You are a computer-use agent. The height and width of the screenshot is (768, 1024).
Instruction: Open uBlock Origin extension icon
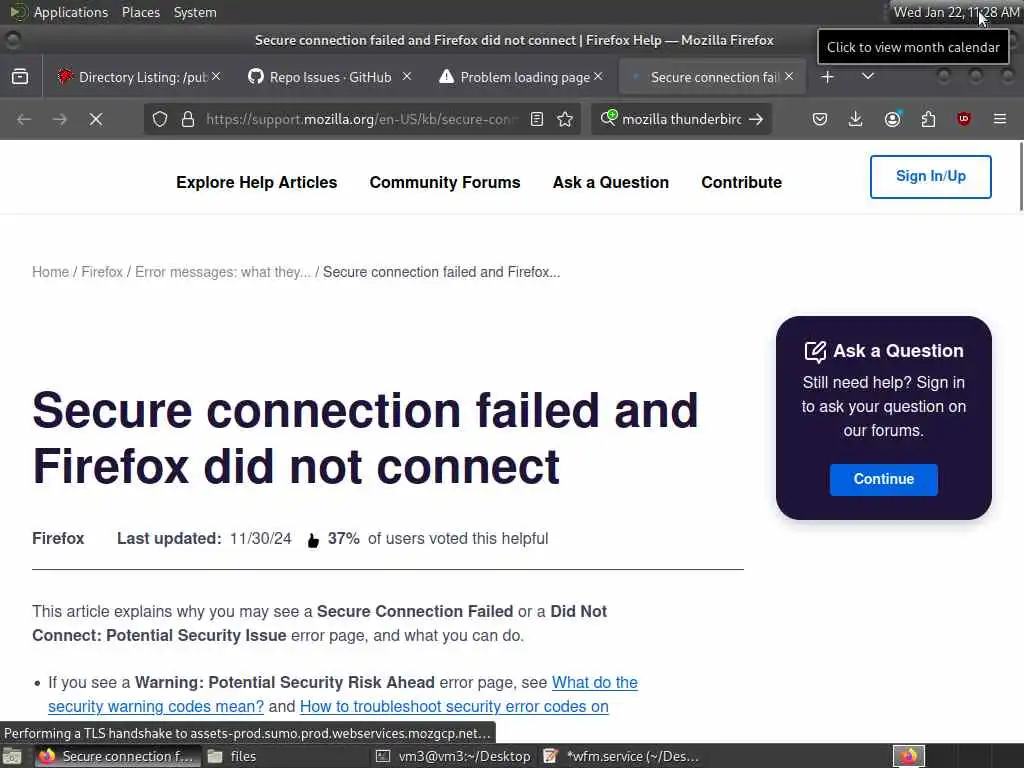pyautogui.click(x=963, y=119)
